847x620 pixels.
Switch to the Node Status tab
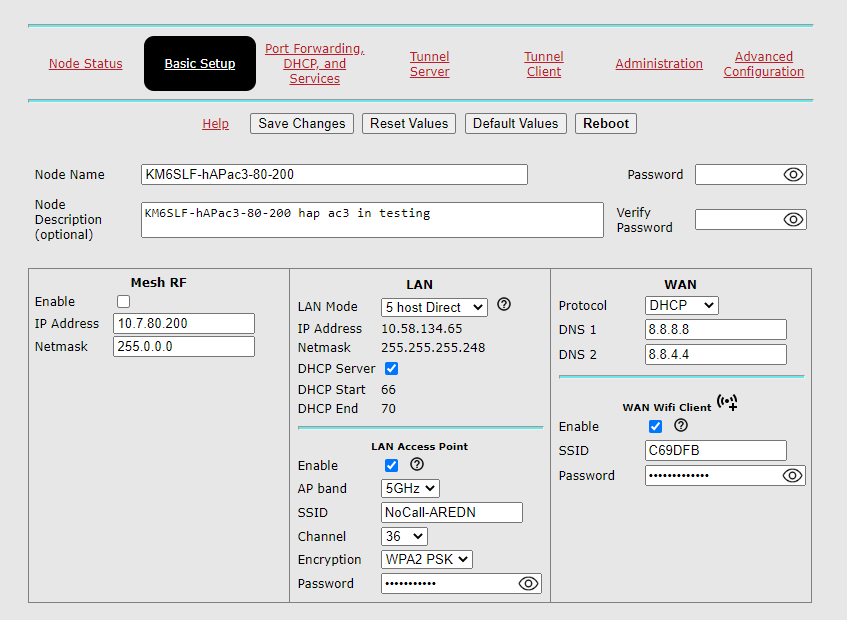tap(85, 63)
